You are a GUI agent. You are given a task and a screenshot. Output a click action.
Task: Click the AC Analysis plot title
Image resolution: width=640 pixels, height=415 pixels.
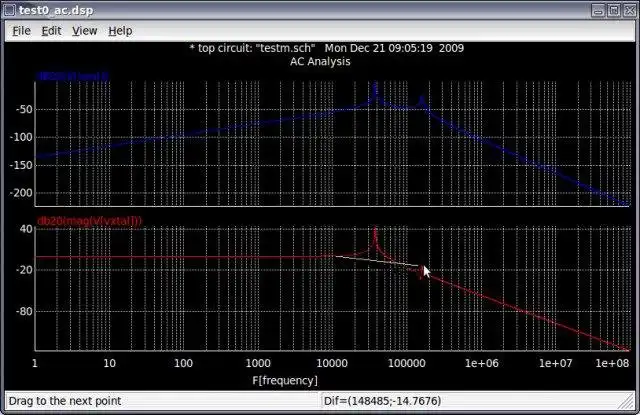320,62
